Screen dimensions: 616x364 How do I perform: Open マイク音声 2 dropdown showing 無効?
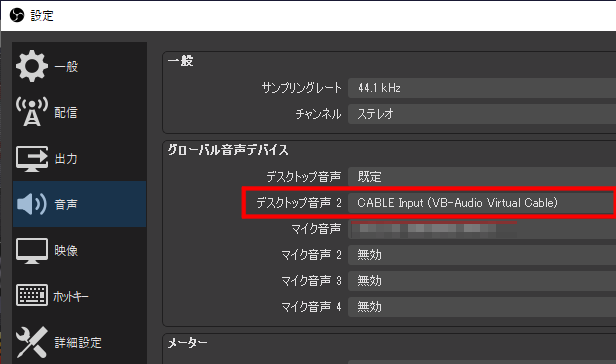click(x=482, y=255)
